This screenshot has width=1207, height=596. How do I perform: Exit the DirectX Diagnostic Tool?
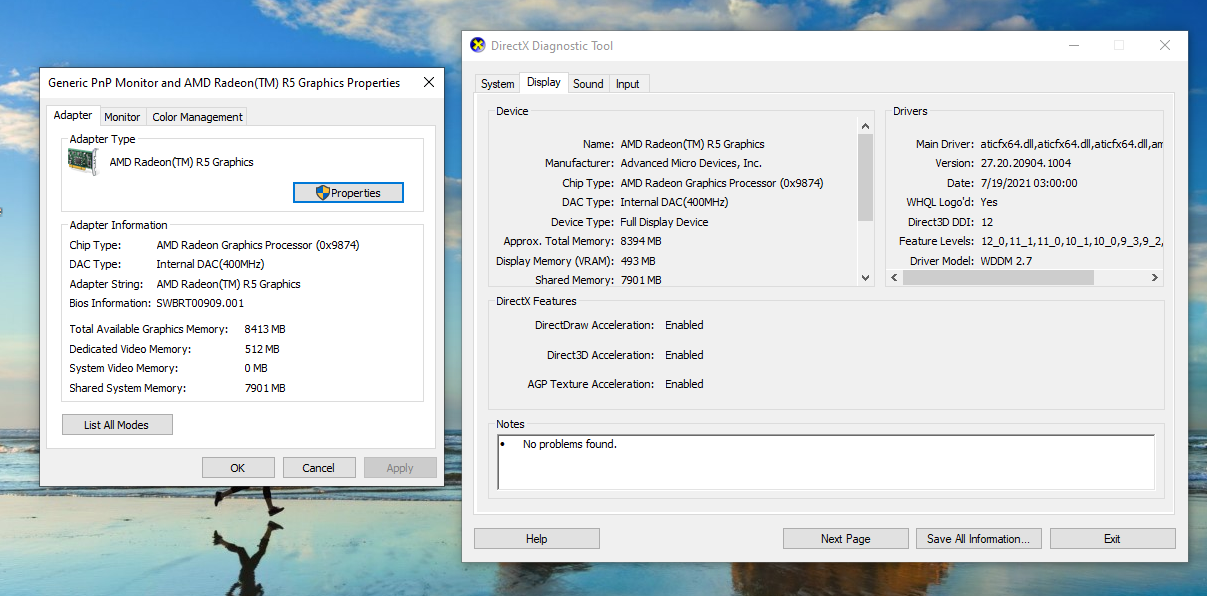click(x=1112, y=539)
